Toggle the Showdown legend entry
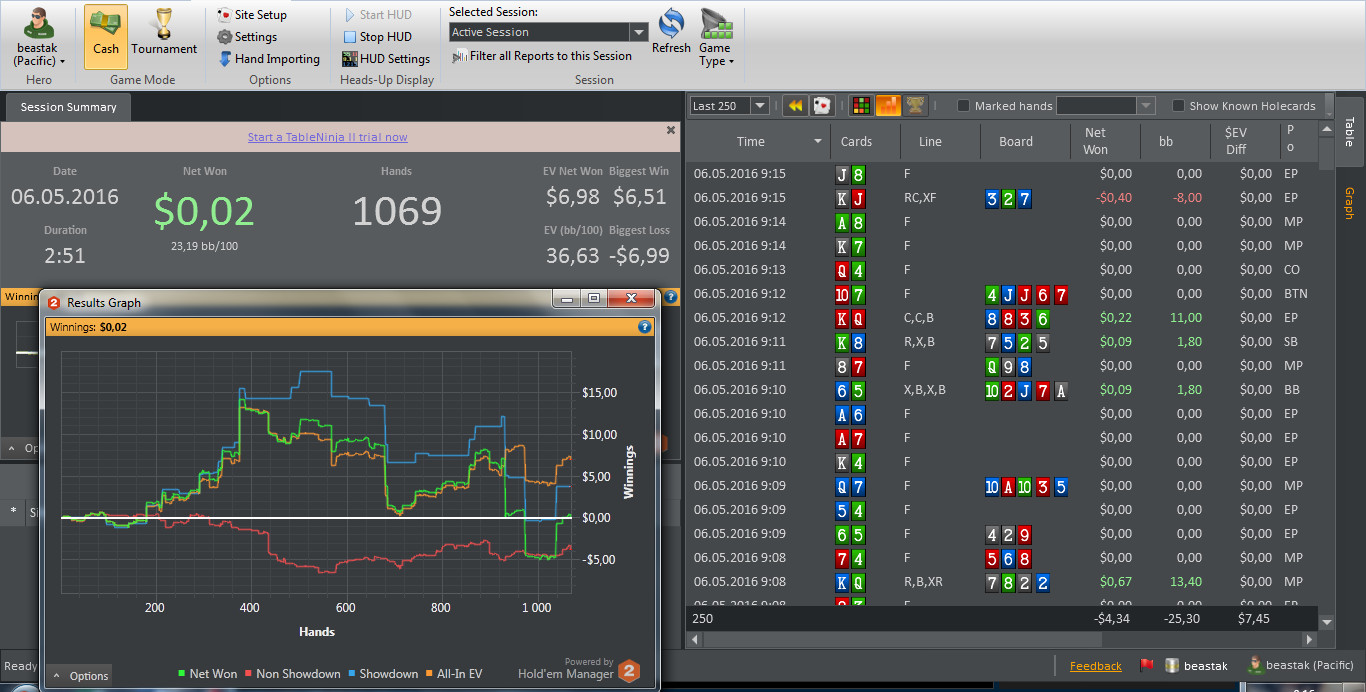Screen dimensions: 1366x692 click(383, 674)
